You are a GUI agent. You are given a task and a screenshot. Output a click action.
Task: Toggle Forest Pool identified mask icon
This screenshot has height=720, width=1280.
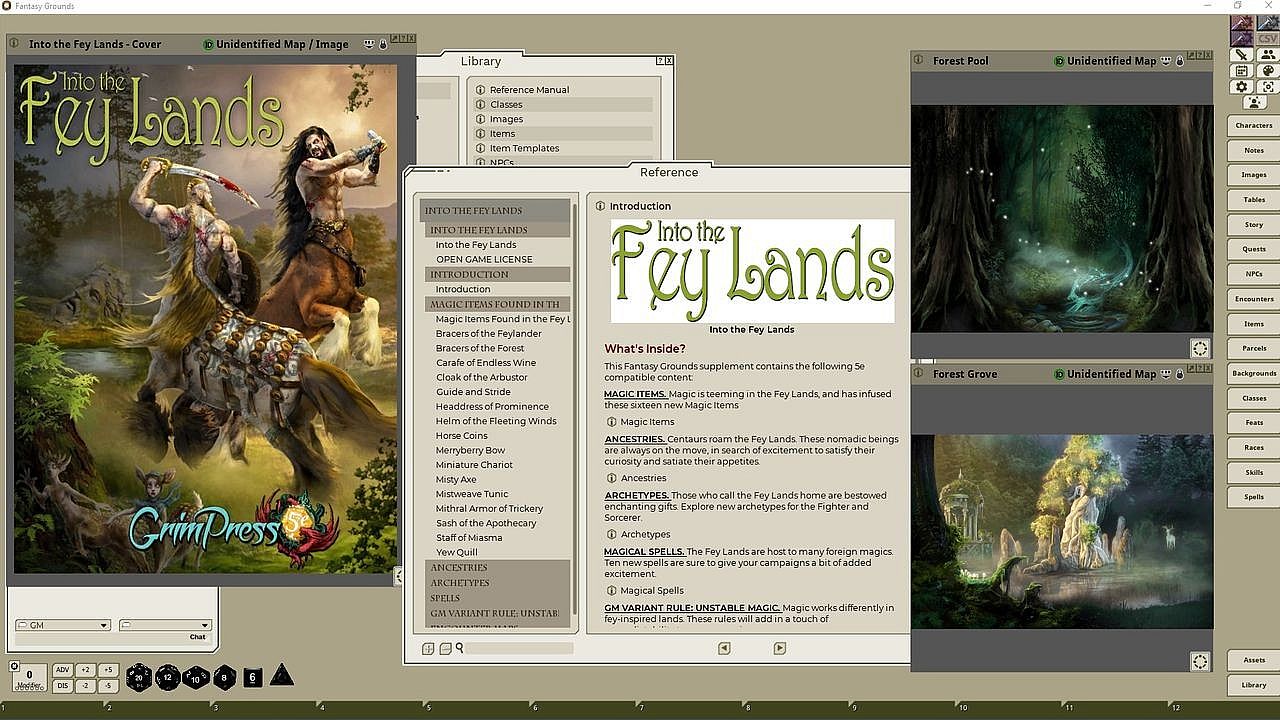[x=1167, y=61]
